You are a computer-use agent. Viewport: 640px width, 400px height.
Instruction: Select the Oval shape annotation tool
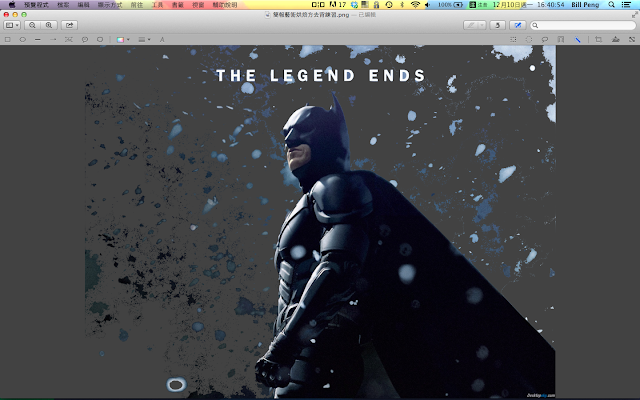[x=23, y=40]
